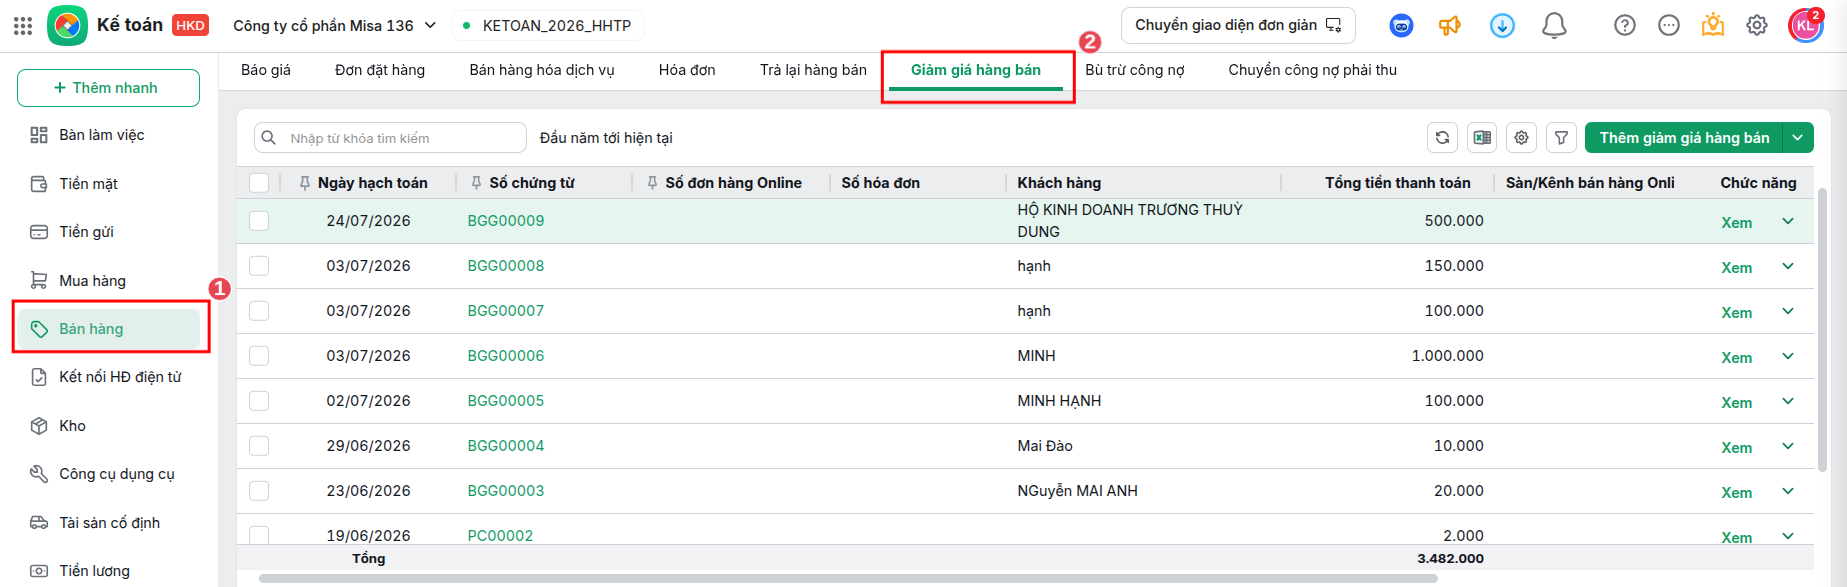
Task: Switch to Bù trừ công nợ tab
Action: (1135, 70)
